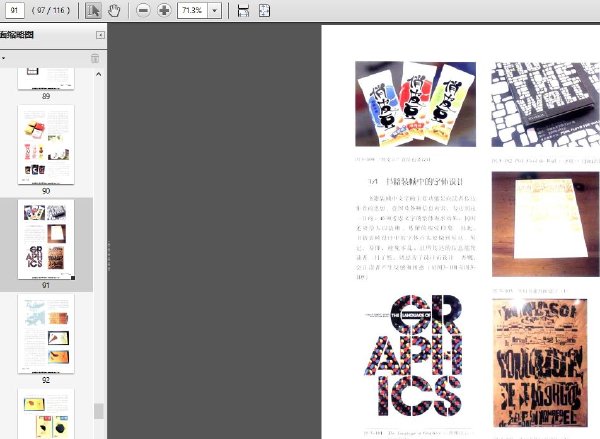The height and width of the screenshot is (439, 600).
Task: Open the thumbnail below page 92
Action: (x=46, y=414)
